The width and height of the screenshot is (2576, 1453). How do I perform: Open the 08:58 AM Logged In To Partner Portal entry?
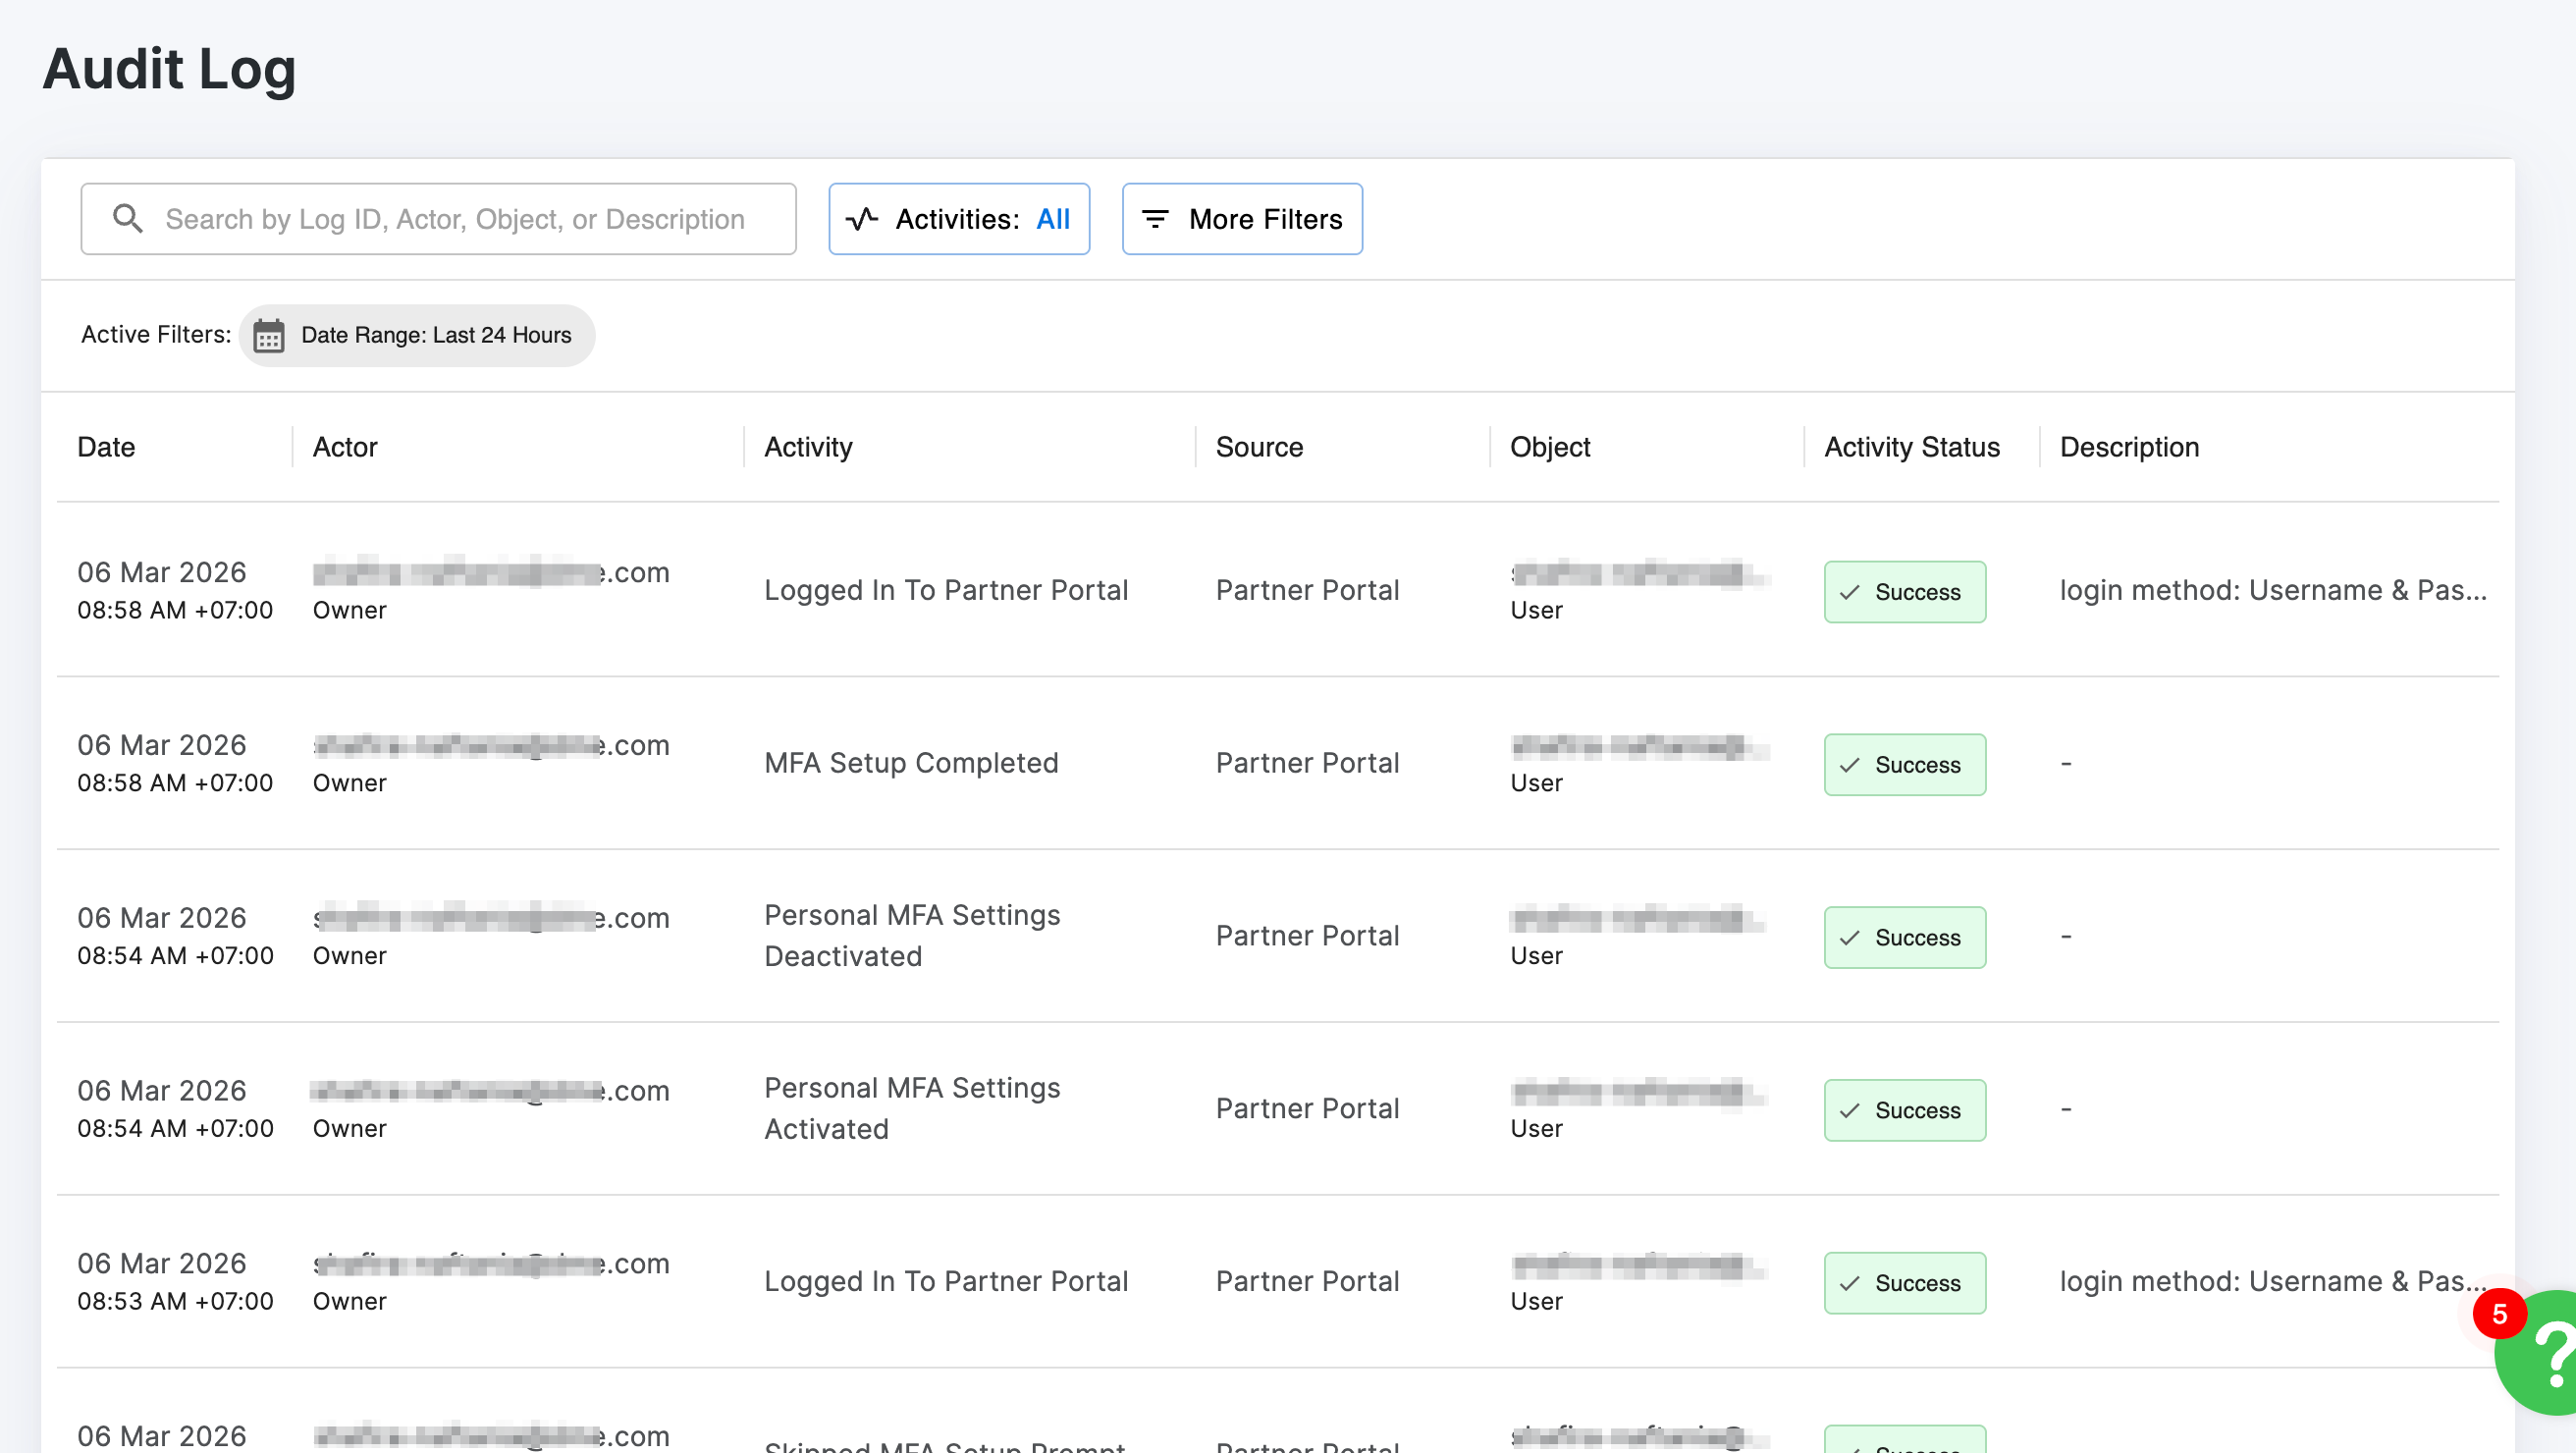coord(945,590)
